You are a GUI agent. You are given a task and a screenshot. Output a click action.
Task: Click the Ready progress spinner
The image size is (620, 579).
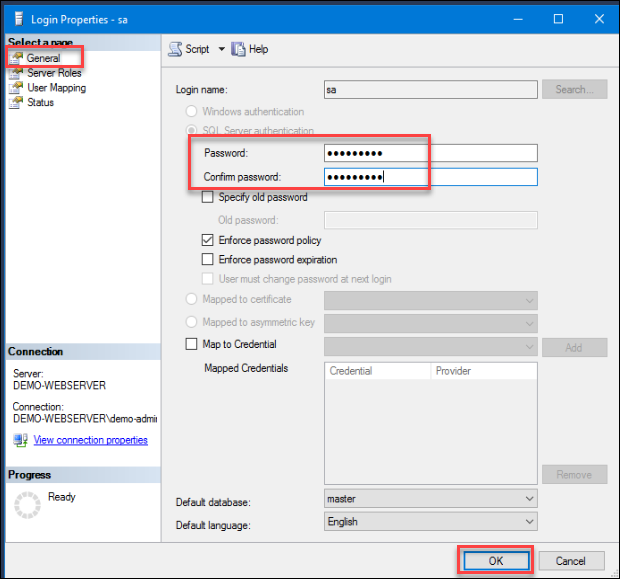tap(27, 505)
